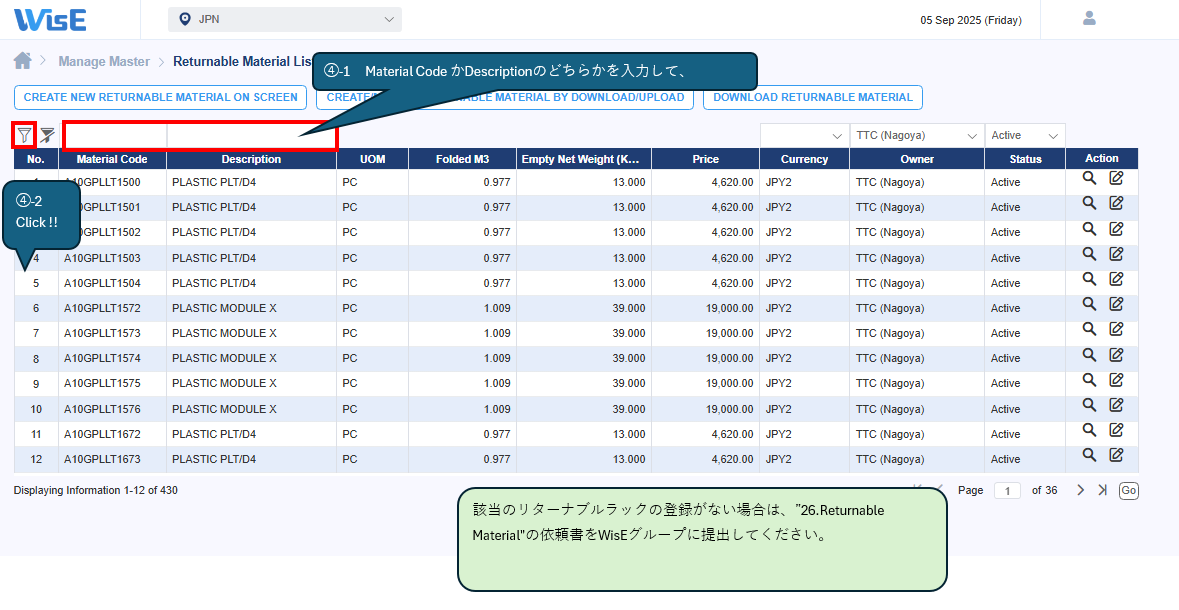
Task: View details of material A10GPLLT1575
Action: (1089, 380)
